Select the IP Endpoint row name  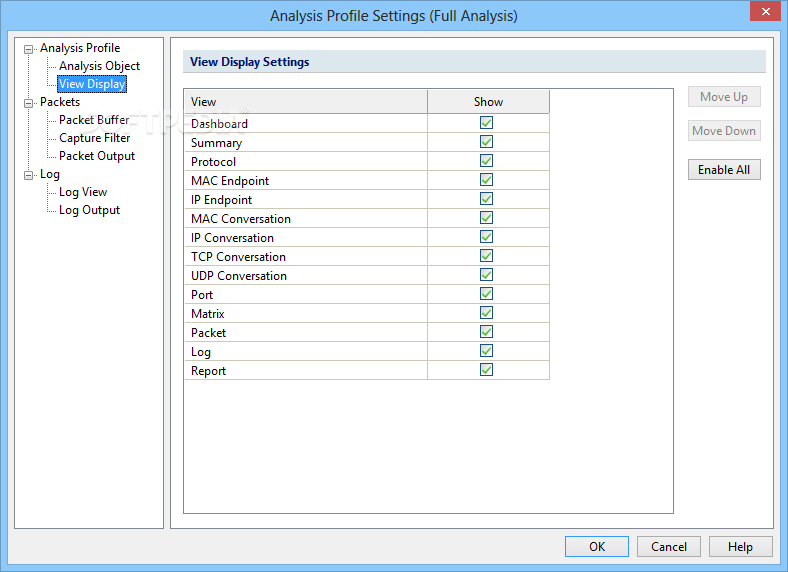coord(221,200)
